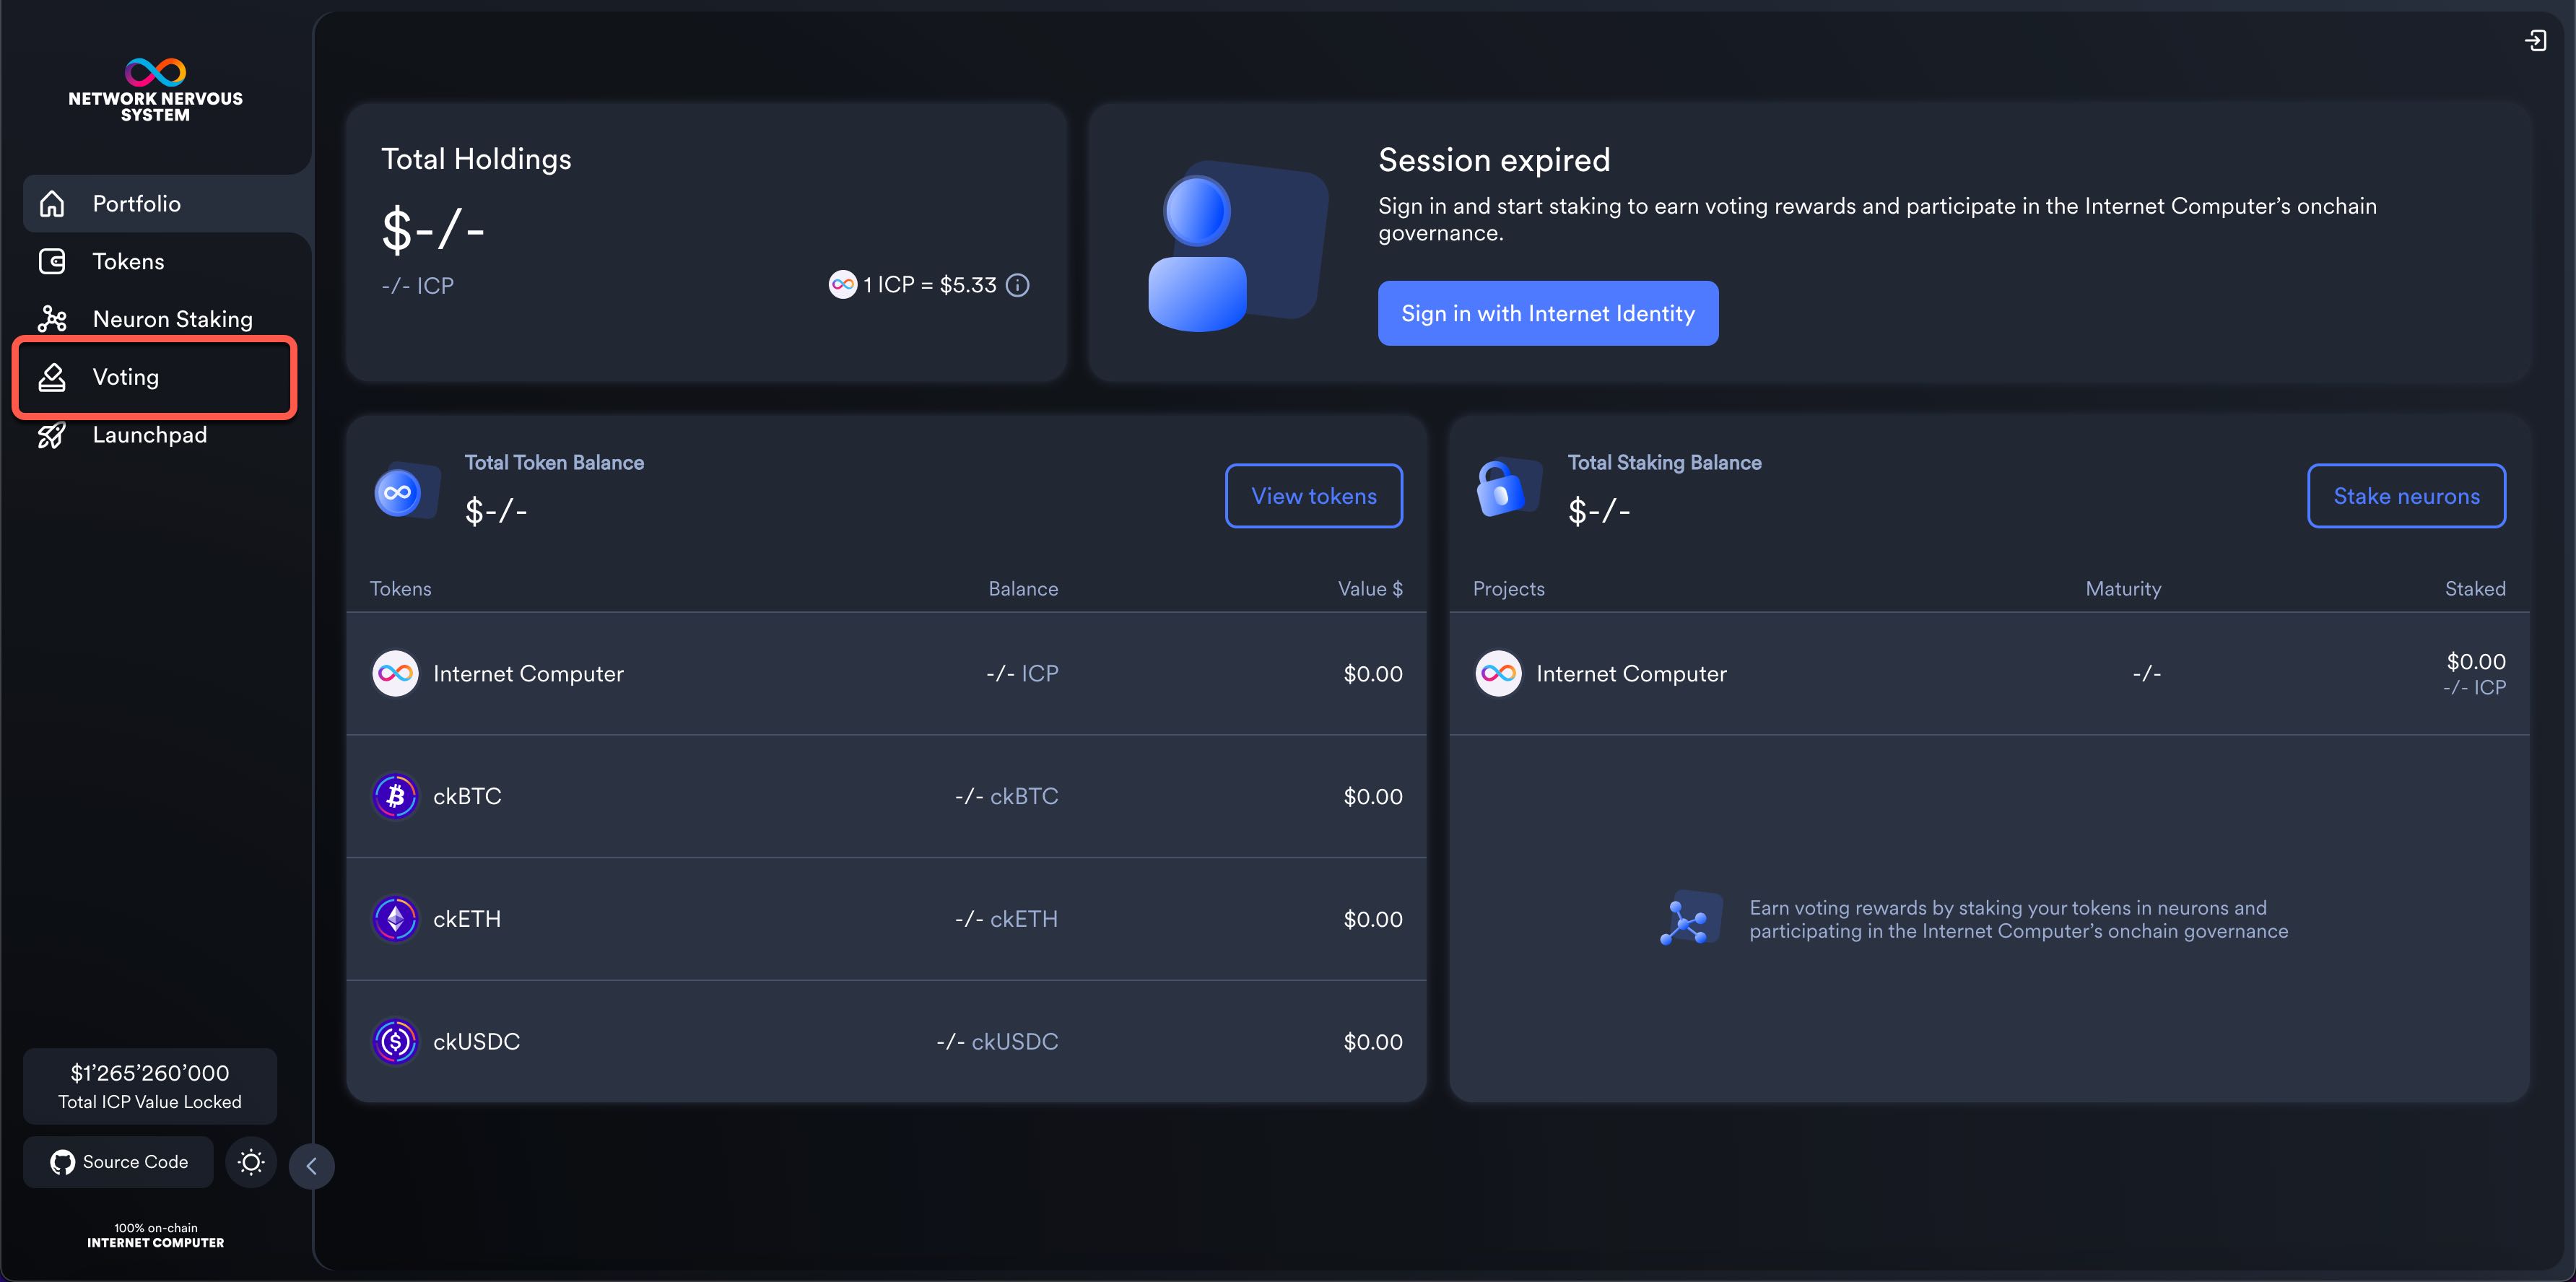This screenshot has height=1282, width=2576.
Task: Open Neuron Staking from the sidebar
Action: (x=172, y=320)
